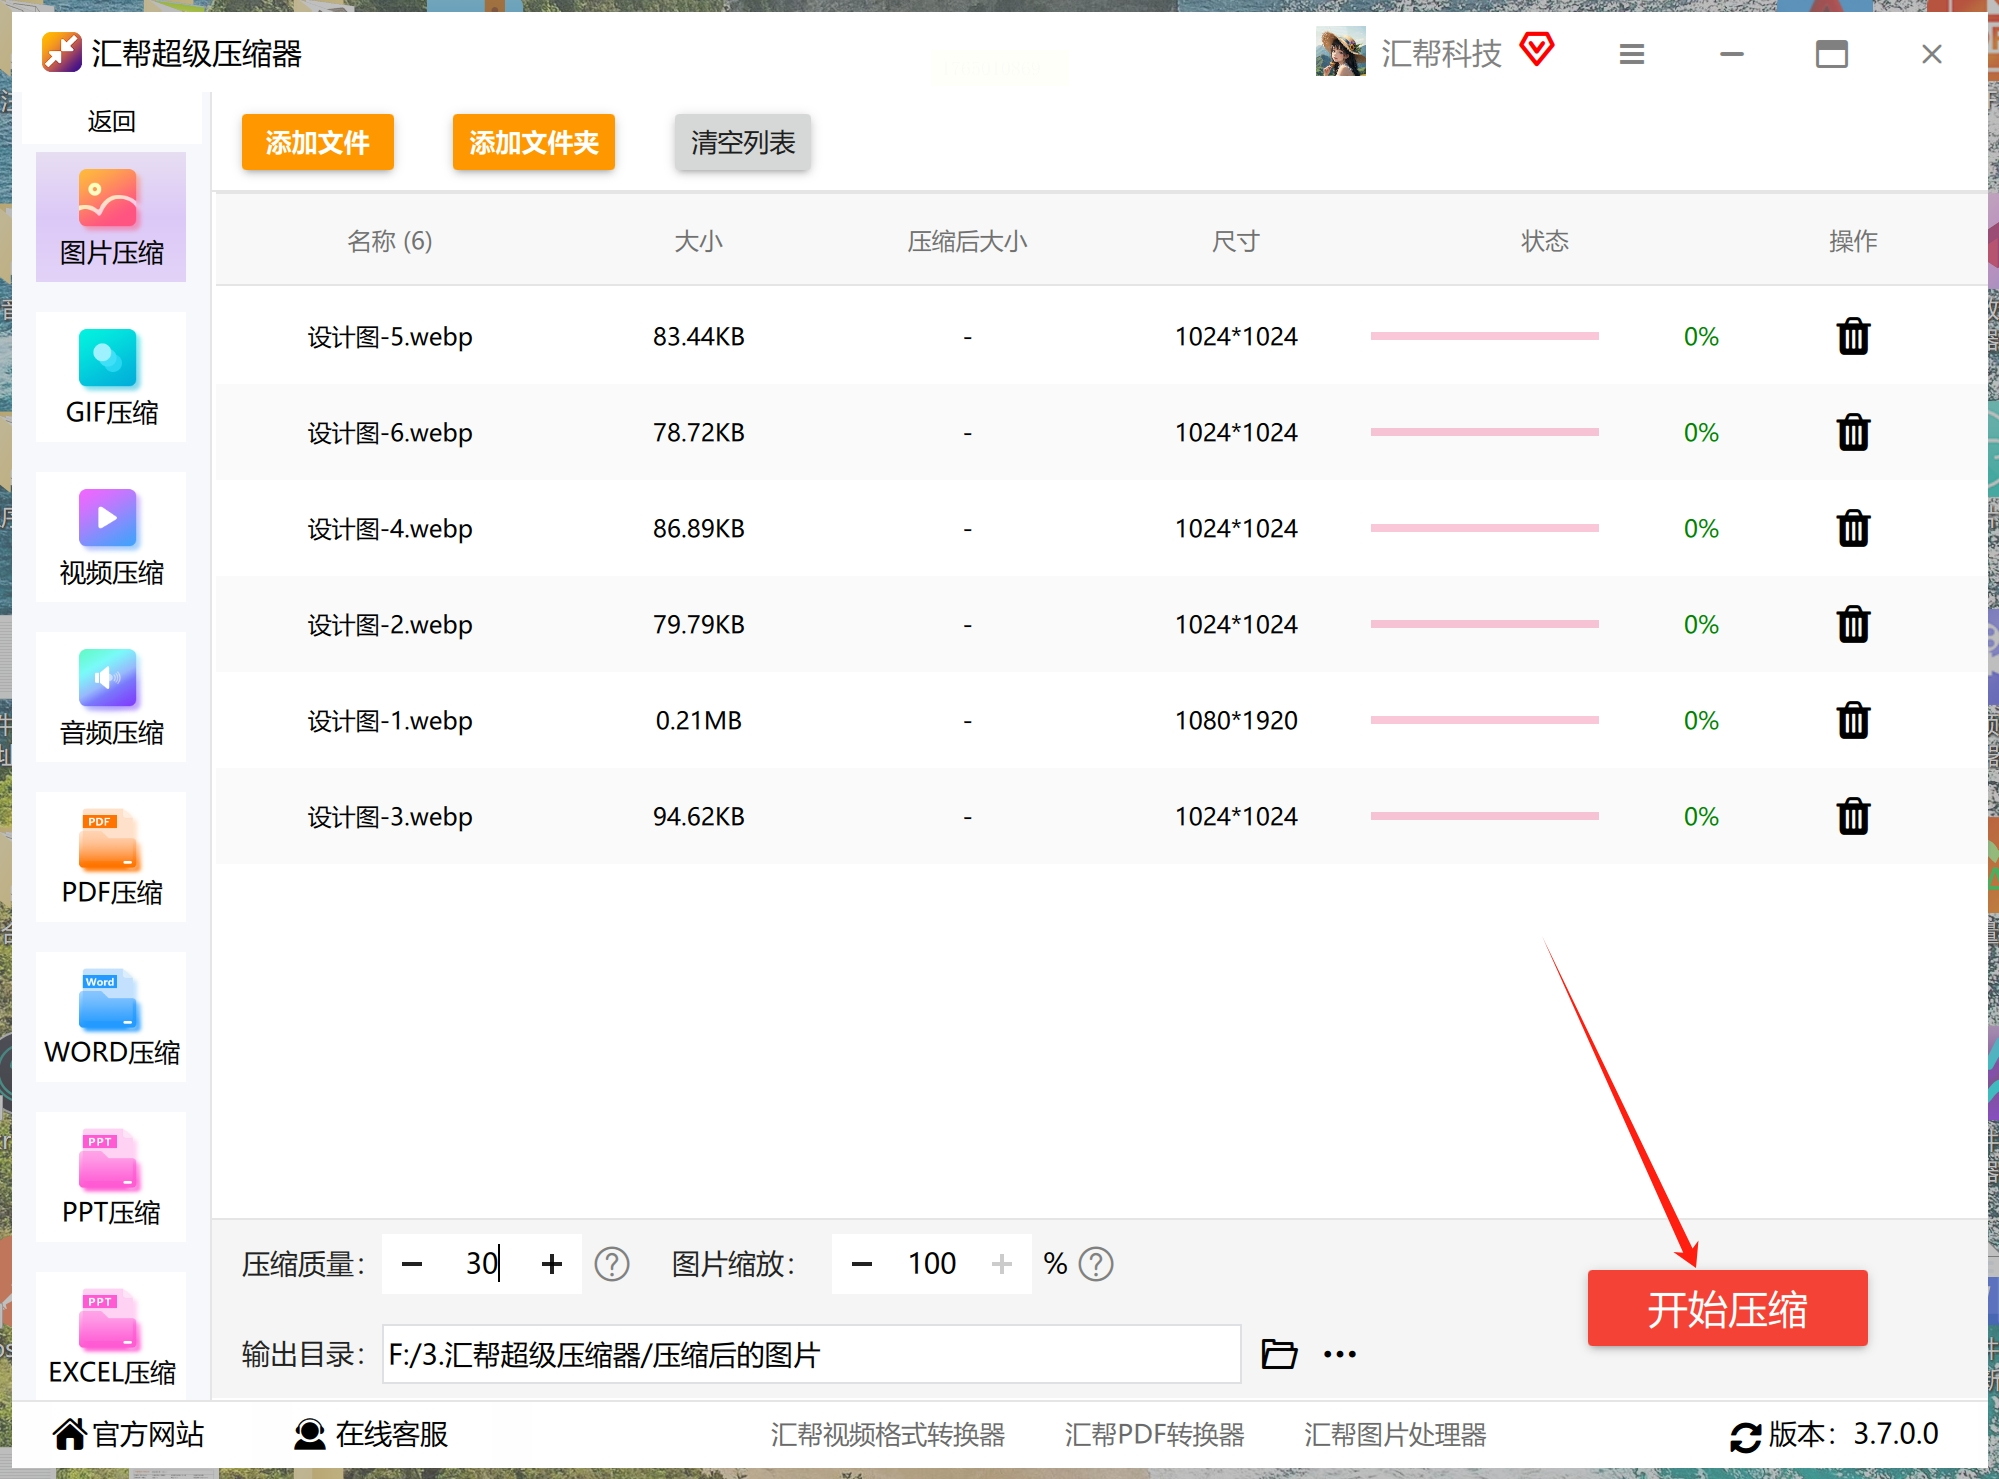This screenshot has height=1479, width=1999.
Task: Click three-dots browse button for output directory
Action: 1339,1354
